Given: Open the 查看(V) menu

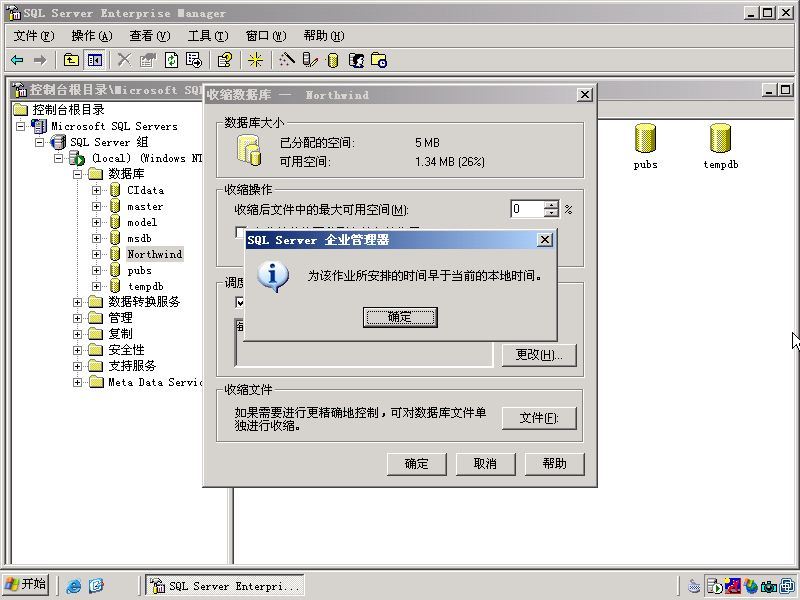Looking at the screenshot, I should tap(149, 36).
